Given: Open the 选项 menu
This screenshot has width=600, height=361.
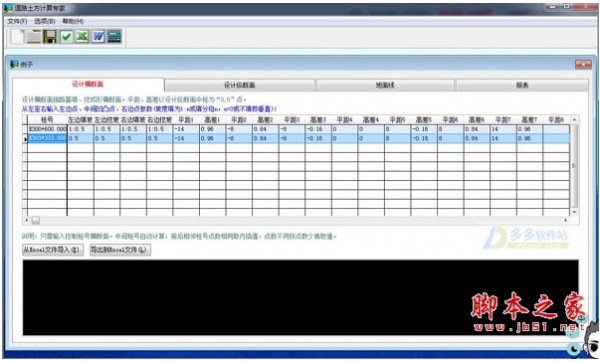Looking at the screenshot, I should (45, 21).
